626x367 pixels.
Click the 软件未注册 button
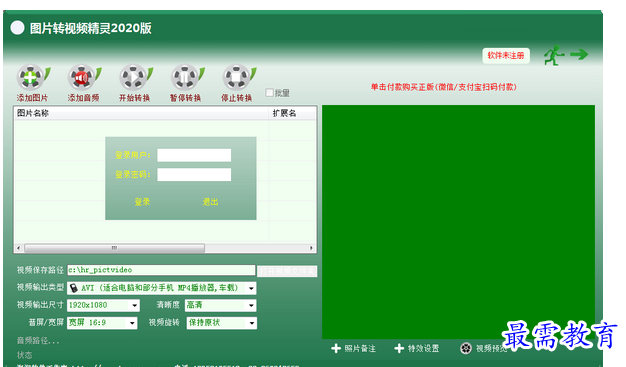click(x=506, y=56)
